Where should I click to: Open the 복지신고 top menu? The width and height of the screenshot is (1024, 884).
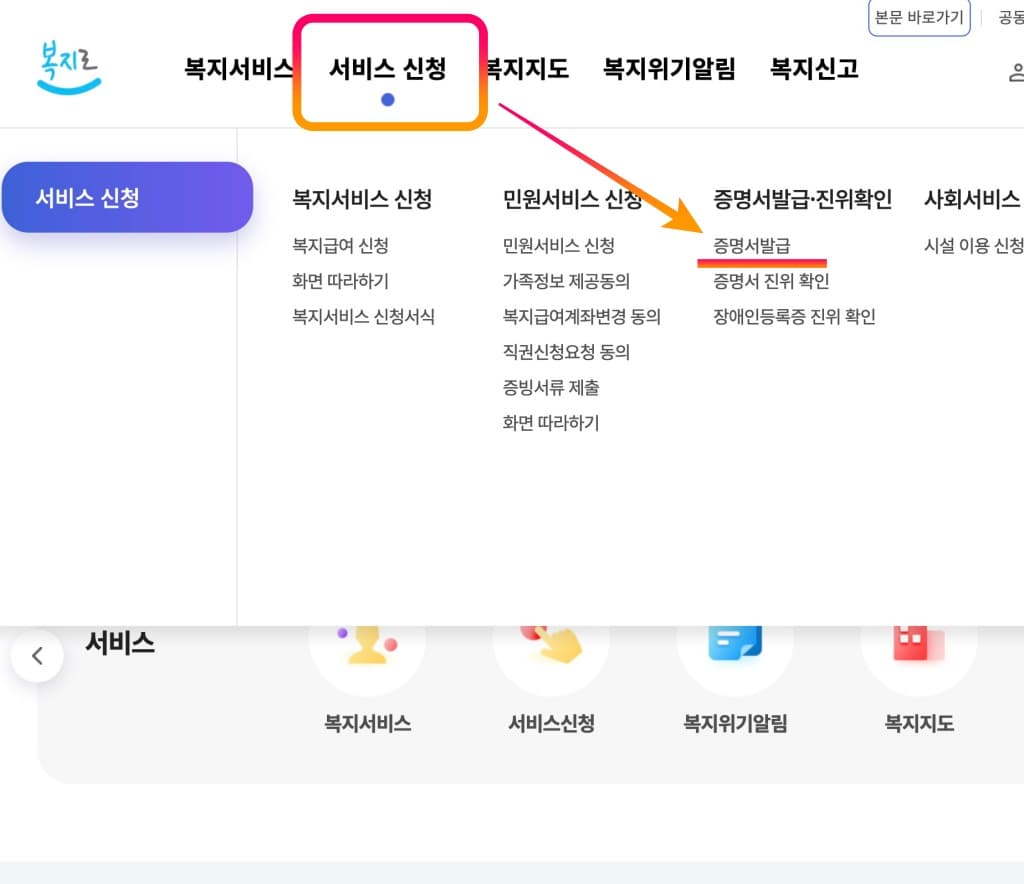point(814,69)
